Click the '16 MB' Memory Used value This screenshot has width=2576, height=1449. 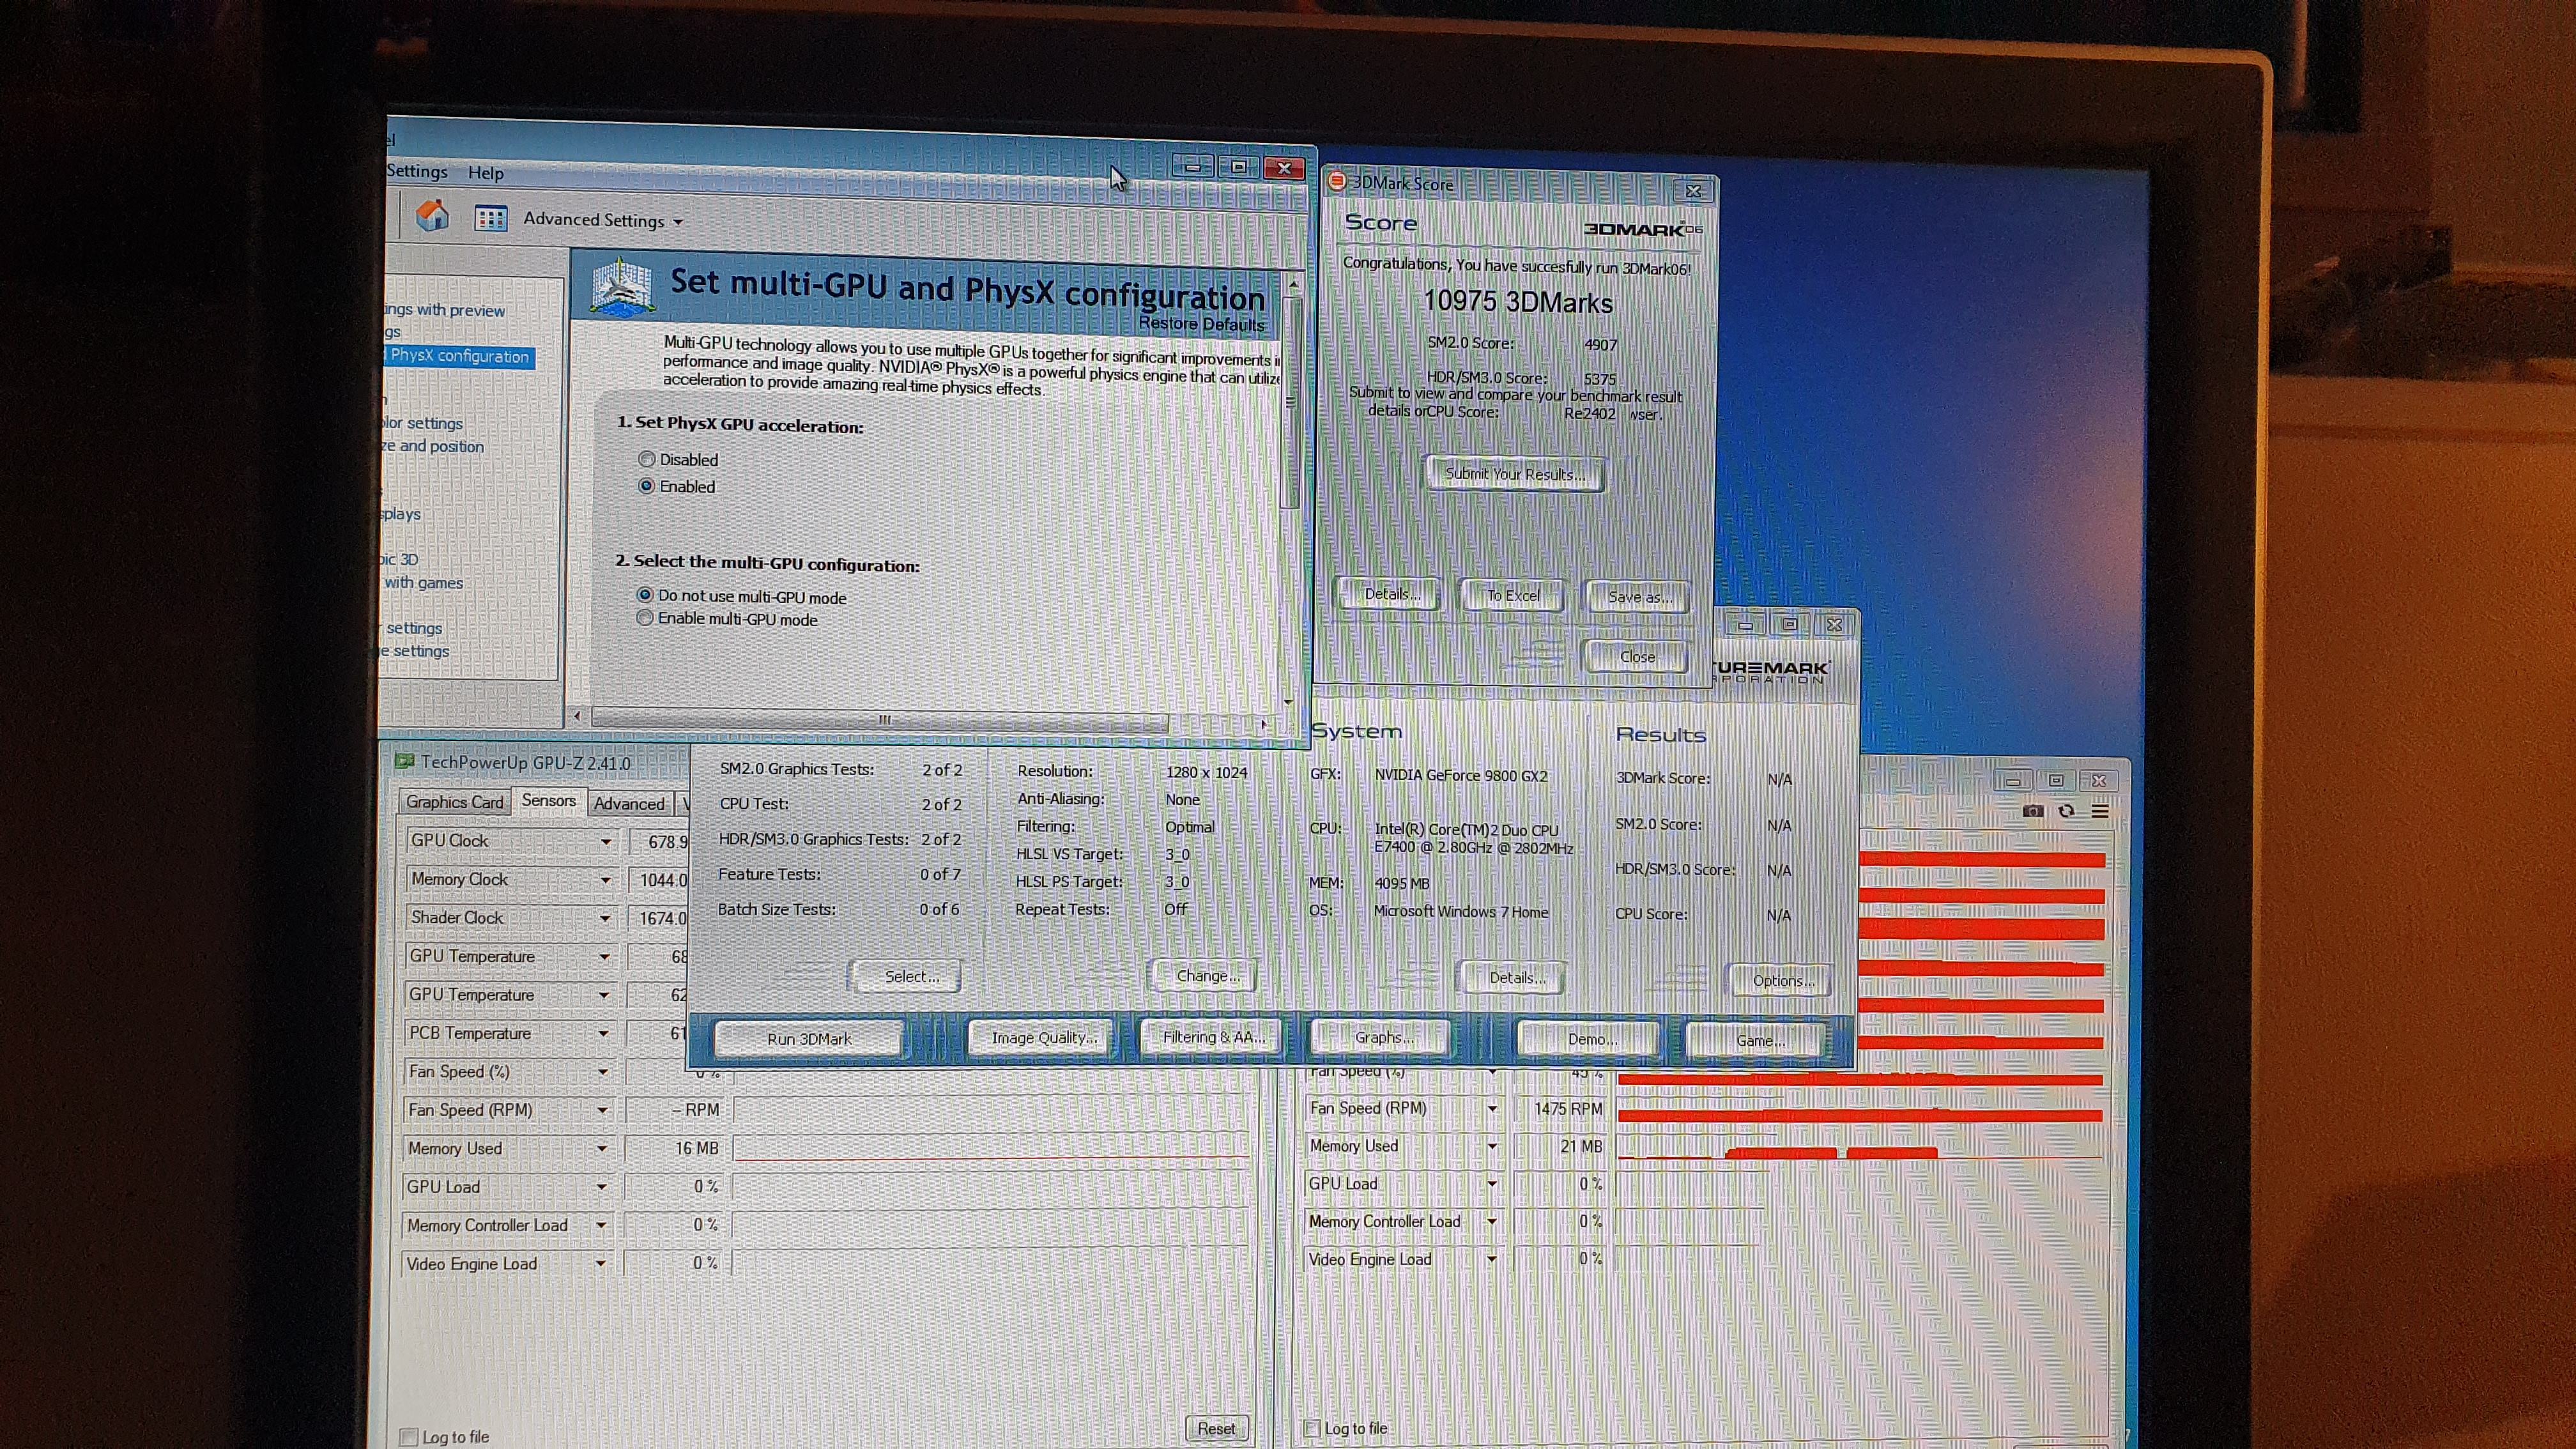pos(696,1148)
